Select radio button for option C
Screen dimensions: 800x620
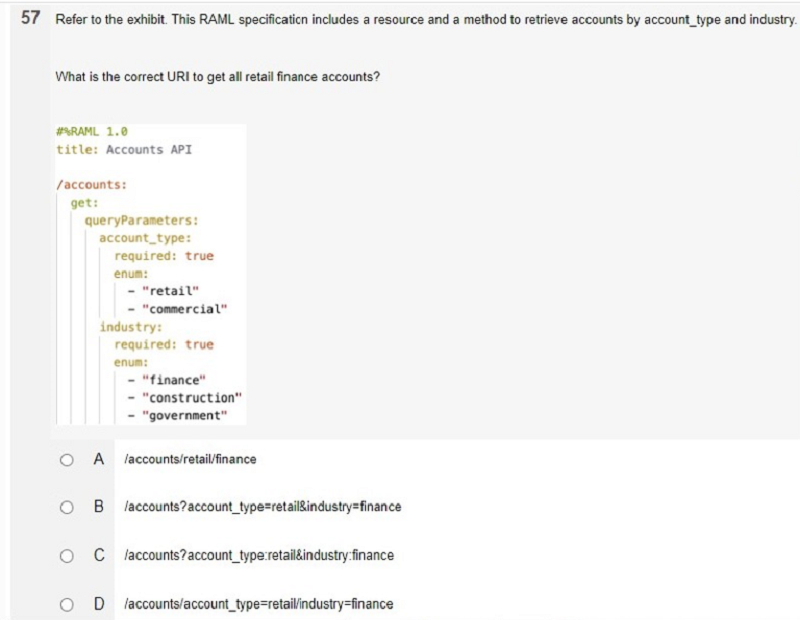[66, 556]
